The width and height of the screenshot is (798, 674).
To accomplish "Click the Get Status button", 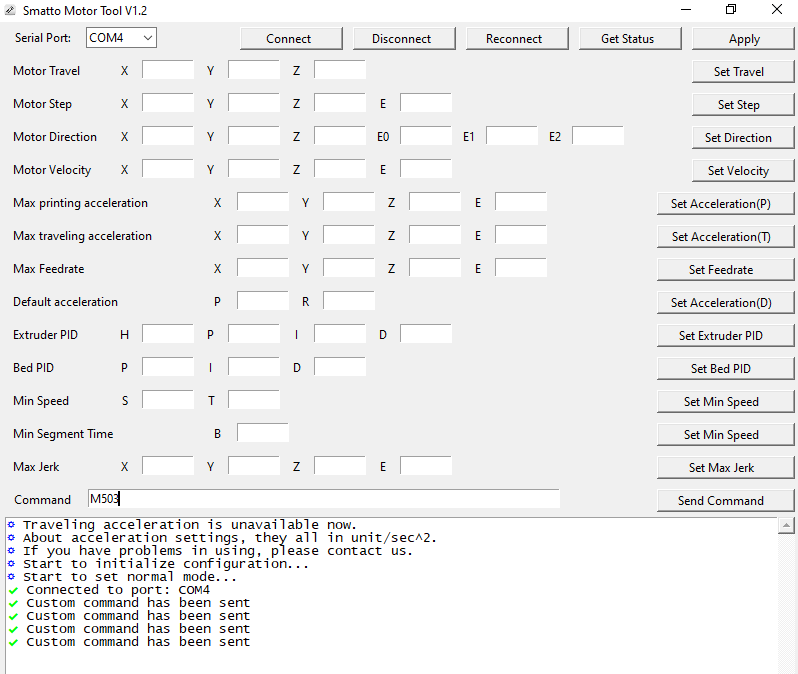I will click(x=630, y=39).
